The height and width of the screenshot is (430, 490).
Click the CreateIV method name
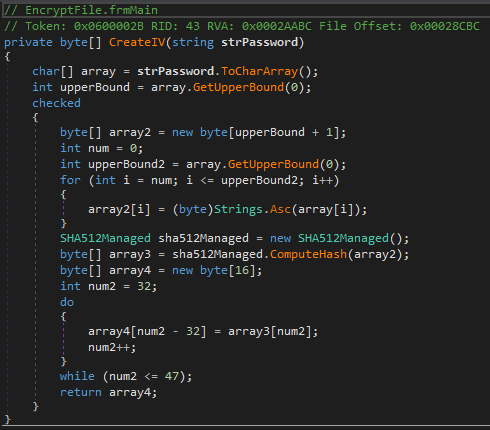[x=137, y=42]
